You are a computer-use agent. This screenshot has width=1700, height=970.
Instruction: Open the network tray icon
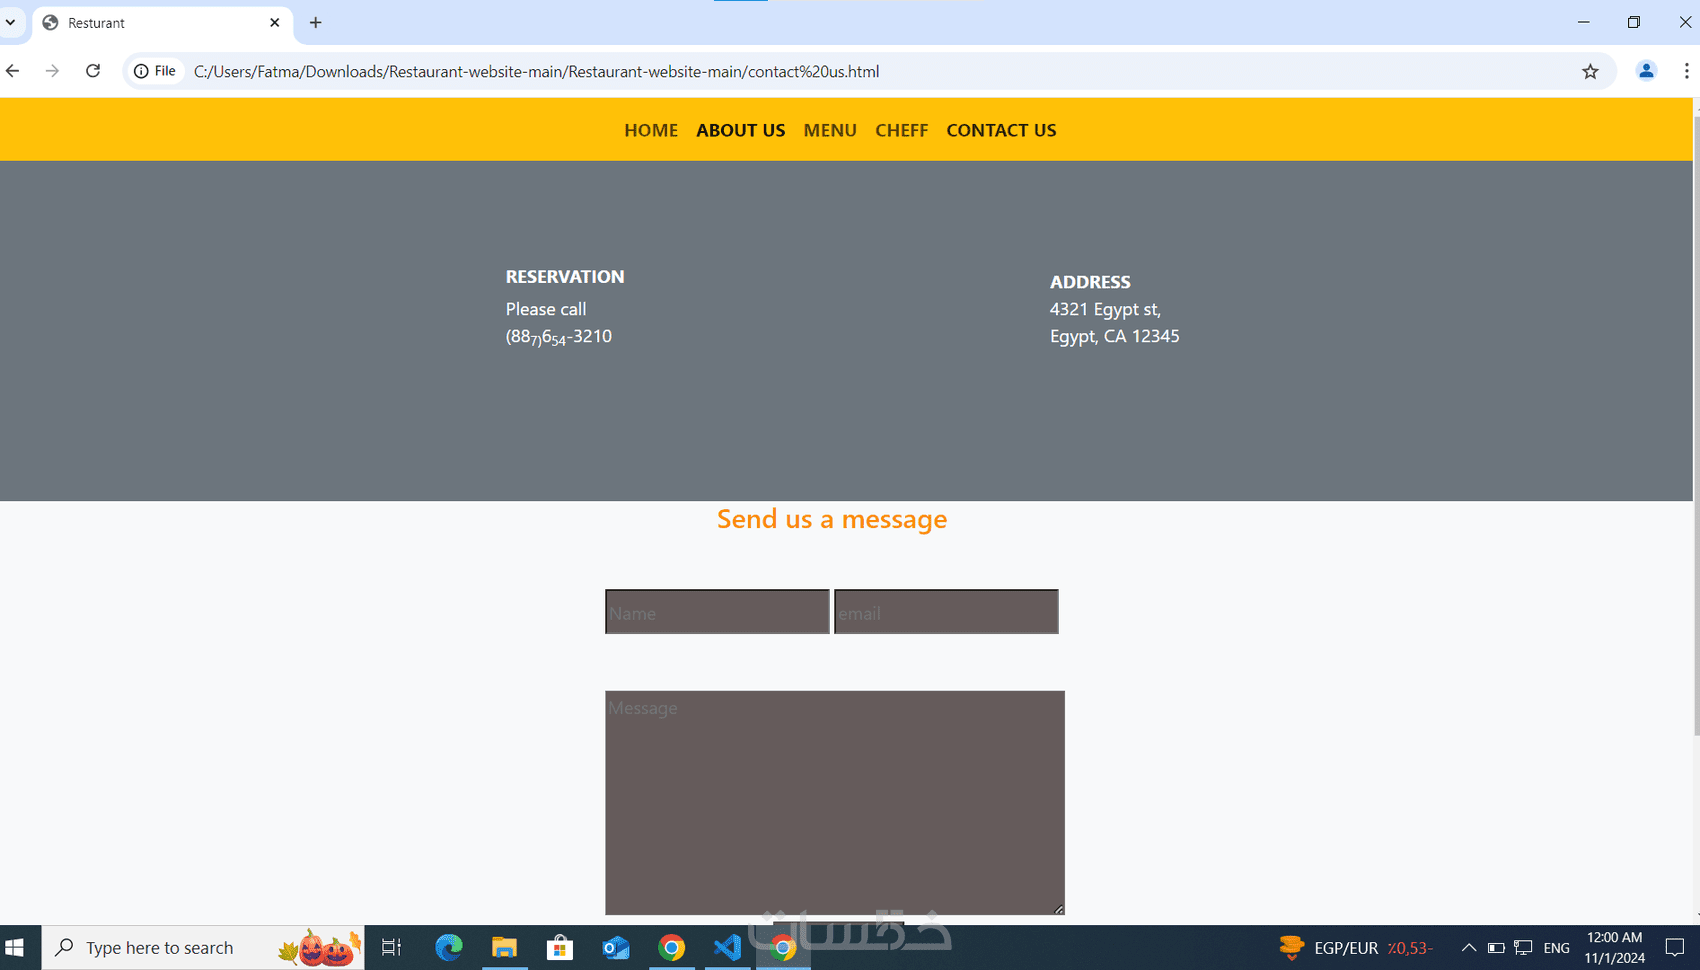tap(1524, 948)
